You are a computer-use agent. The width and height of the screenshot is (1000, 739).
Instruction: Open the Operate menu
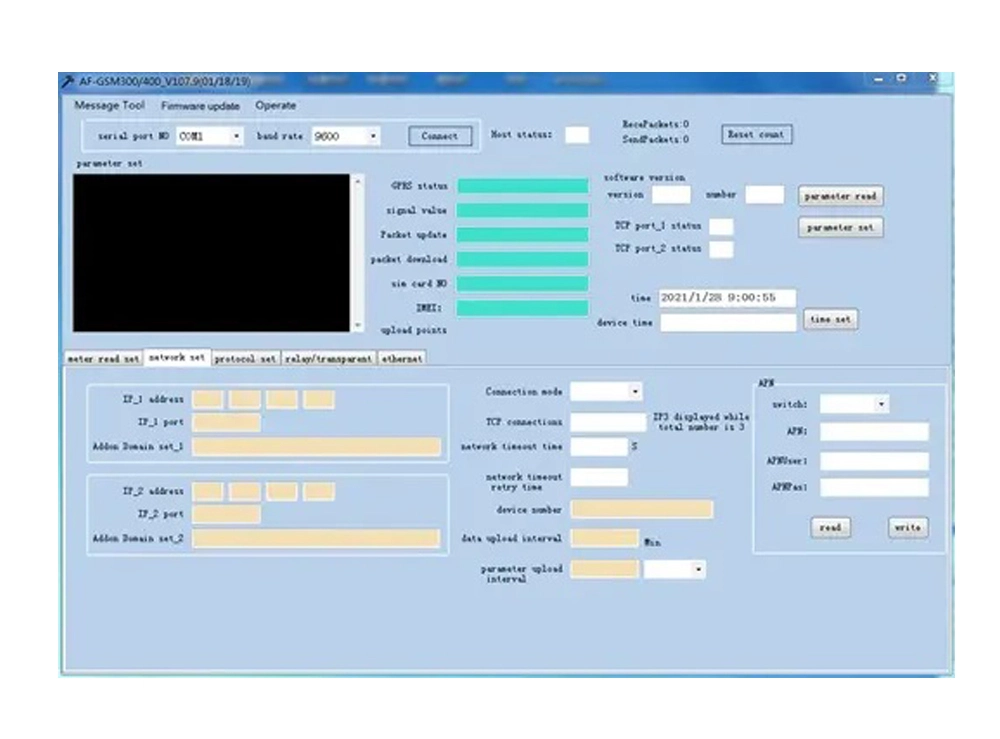tap(275, 106)
